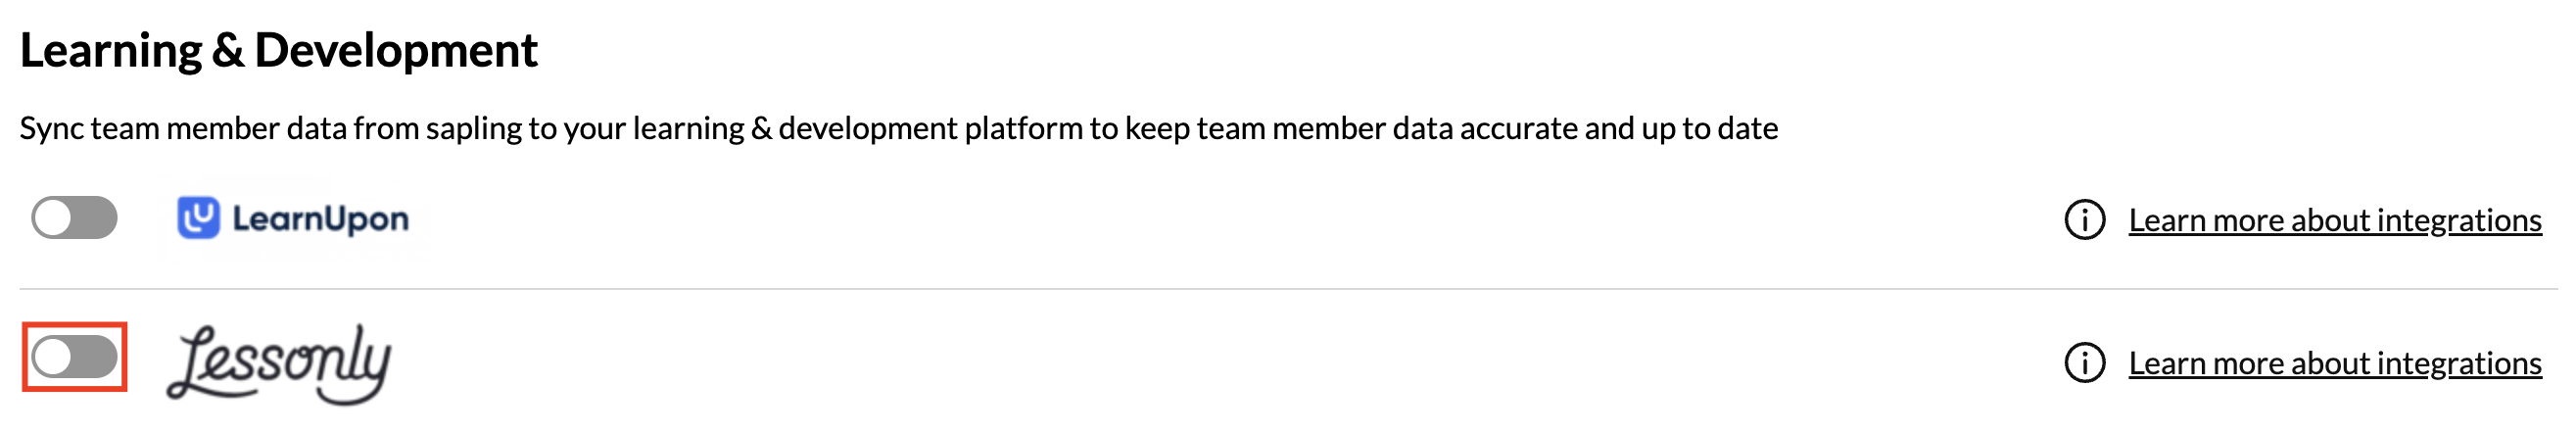Enable the LearnUpon integration toggle
2576x433 pixels.
coord(74,218)
